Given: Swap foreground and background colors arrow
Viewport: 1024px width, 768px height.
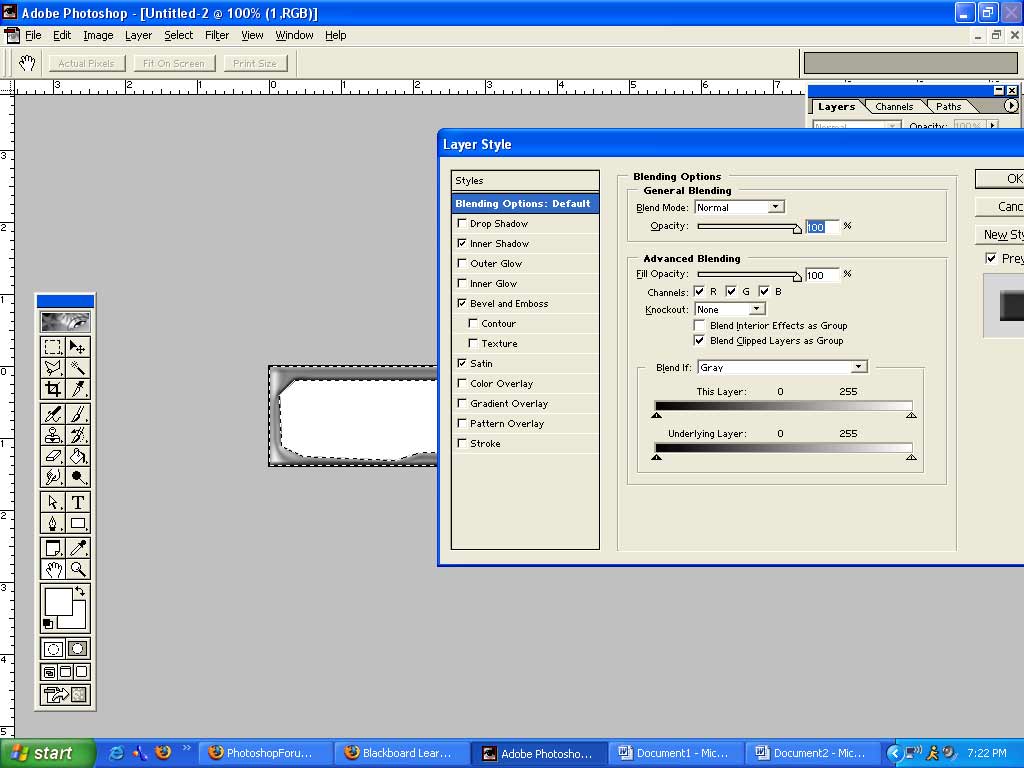Looking at the screenshot, I should pyautogui.click(x=80, y=592).
